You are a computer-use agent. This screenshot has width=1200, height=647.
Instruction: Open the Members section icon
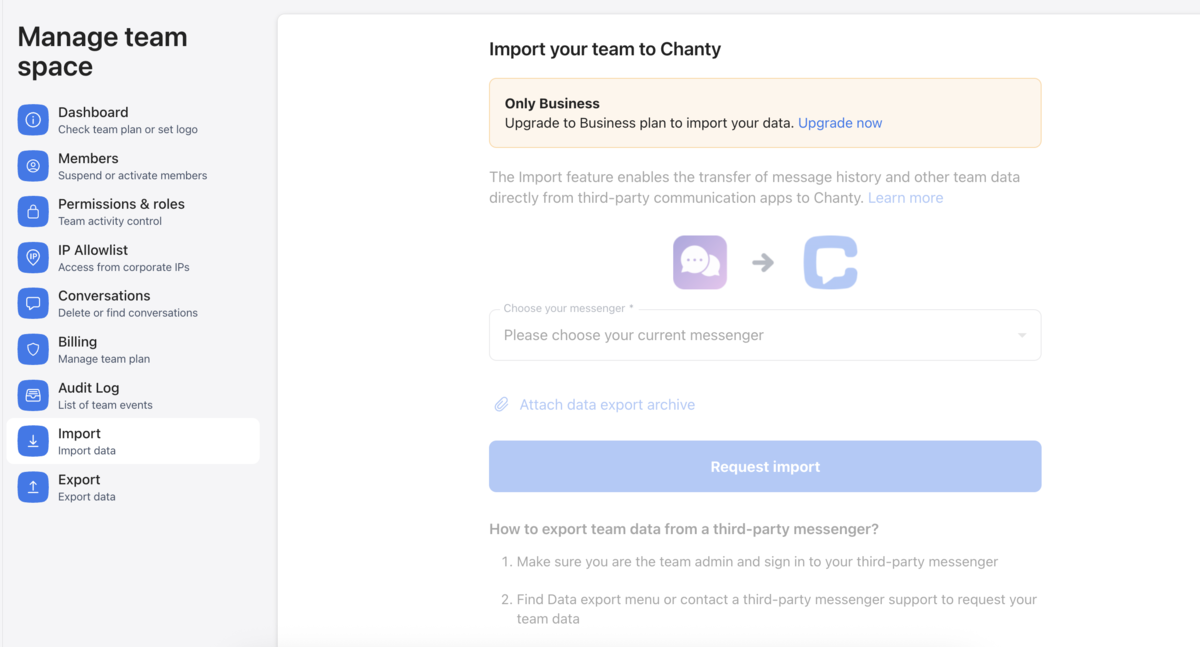tap(32, 166)
